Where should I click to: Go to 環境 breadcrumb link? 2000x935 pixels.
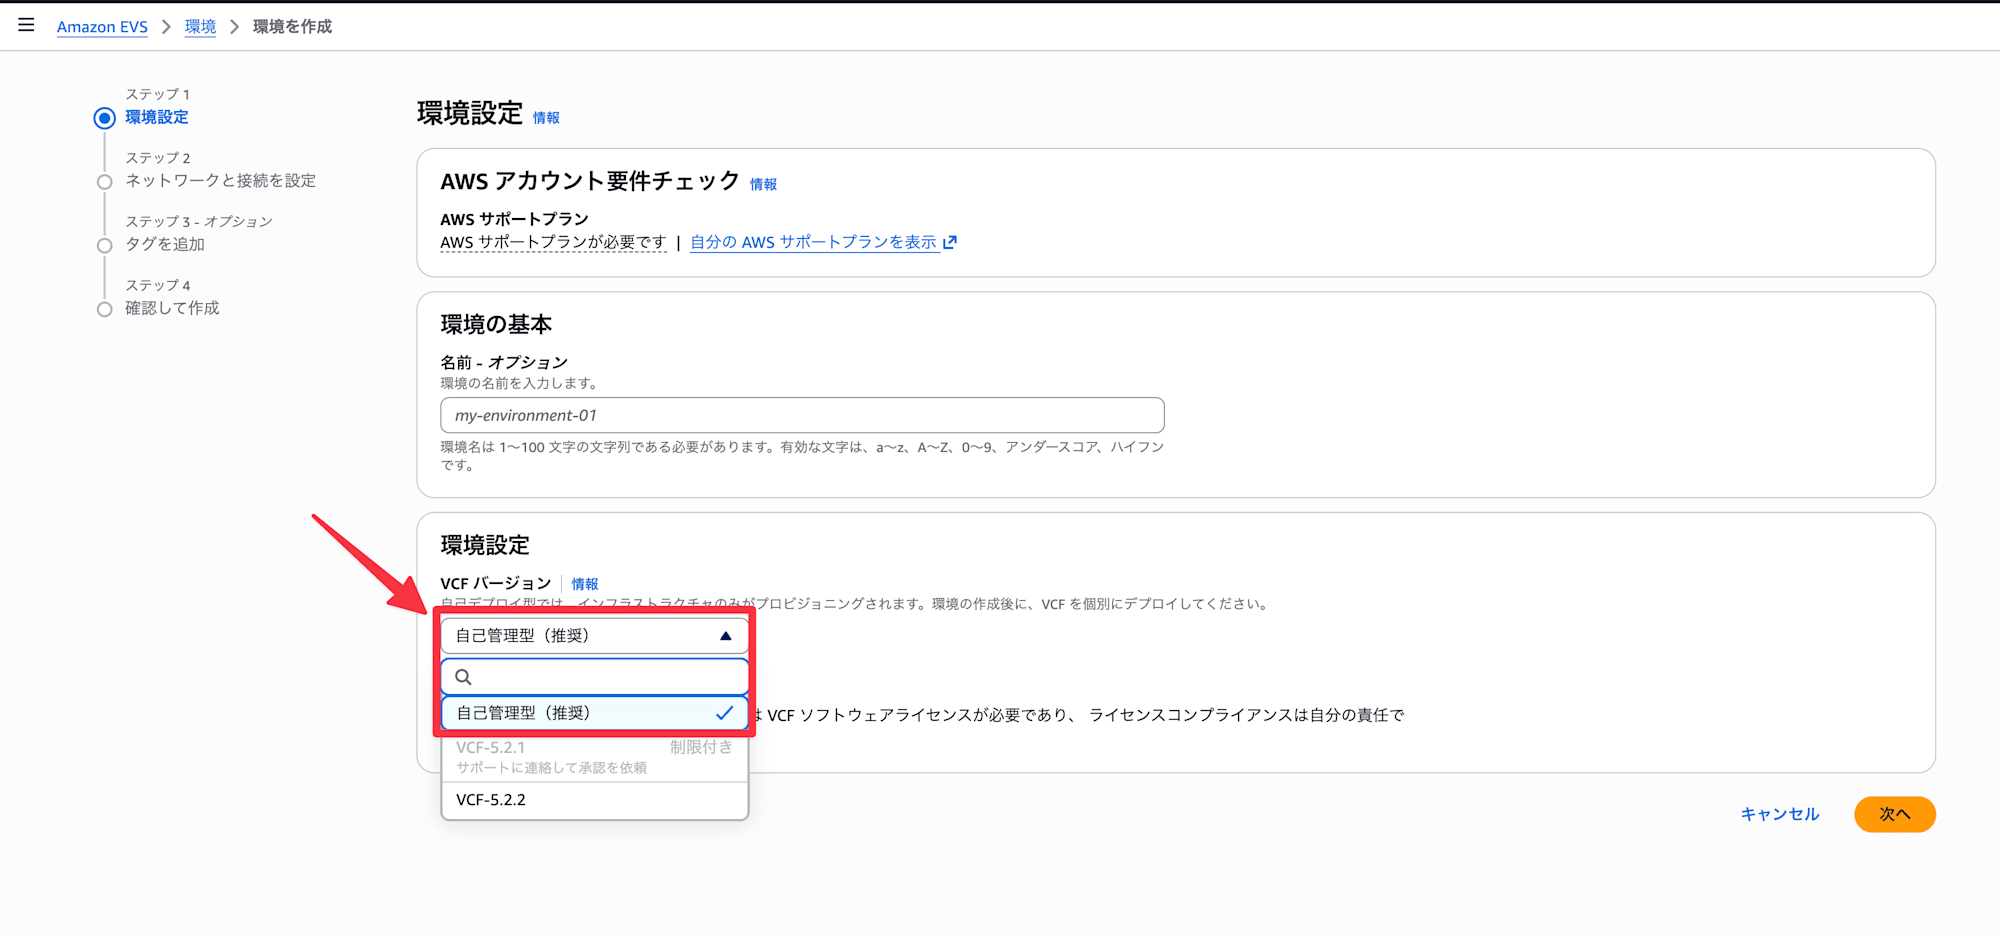coord(200,27)
